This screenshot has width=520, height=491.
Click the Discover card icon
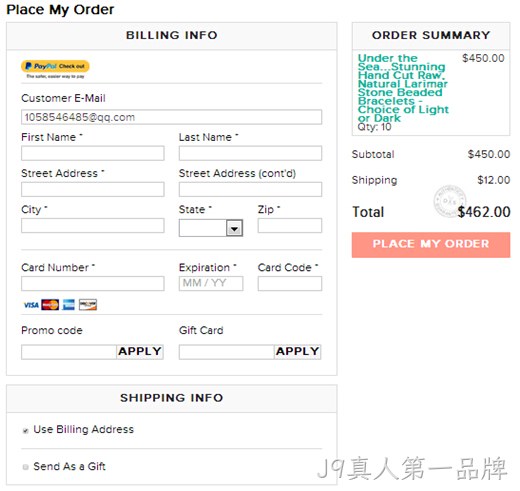pyautogui.click(x=88, y=305)
